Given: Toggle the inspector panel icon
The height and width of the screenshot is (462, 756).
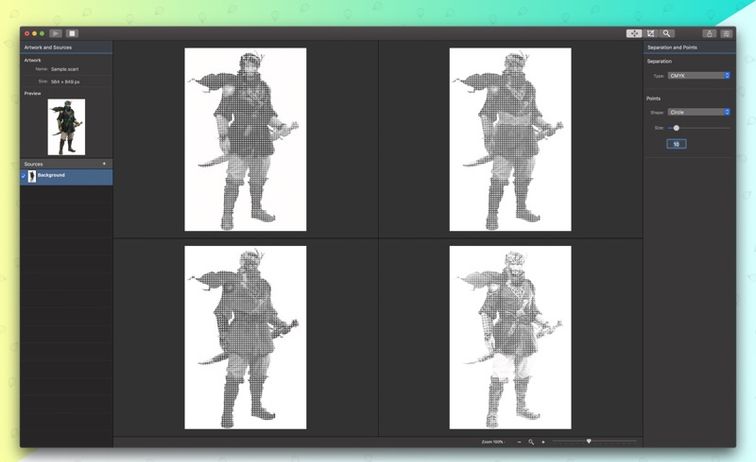Looking at the screenshot, I should 726,33.
